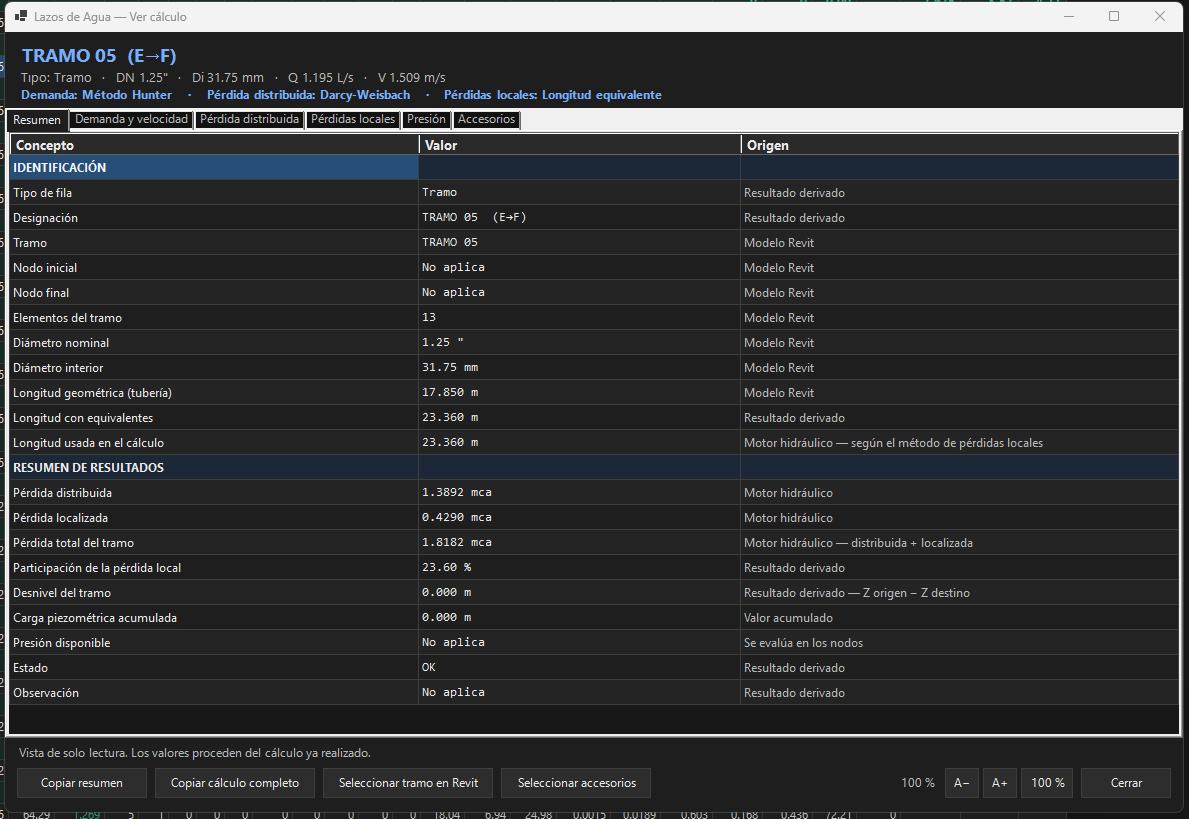Click the app icon in the title bar
The height and width of the screenshot is (819, 1189).
(21, 16)
